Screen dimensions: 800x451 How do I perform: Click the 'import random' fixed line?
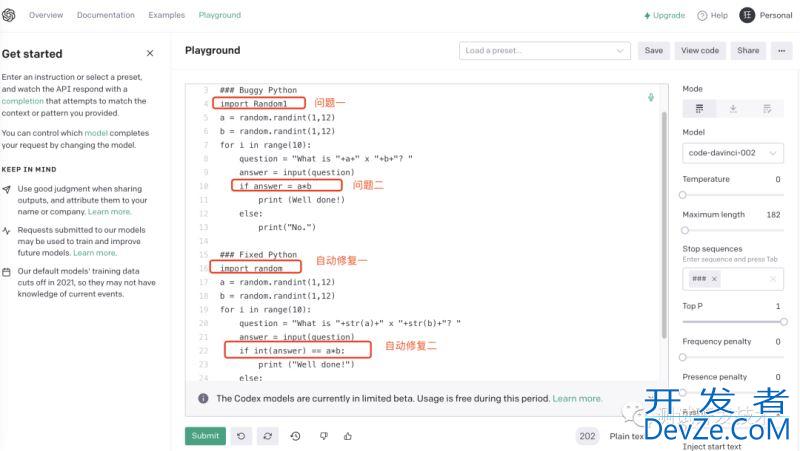[251, 268]
